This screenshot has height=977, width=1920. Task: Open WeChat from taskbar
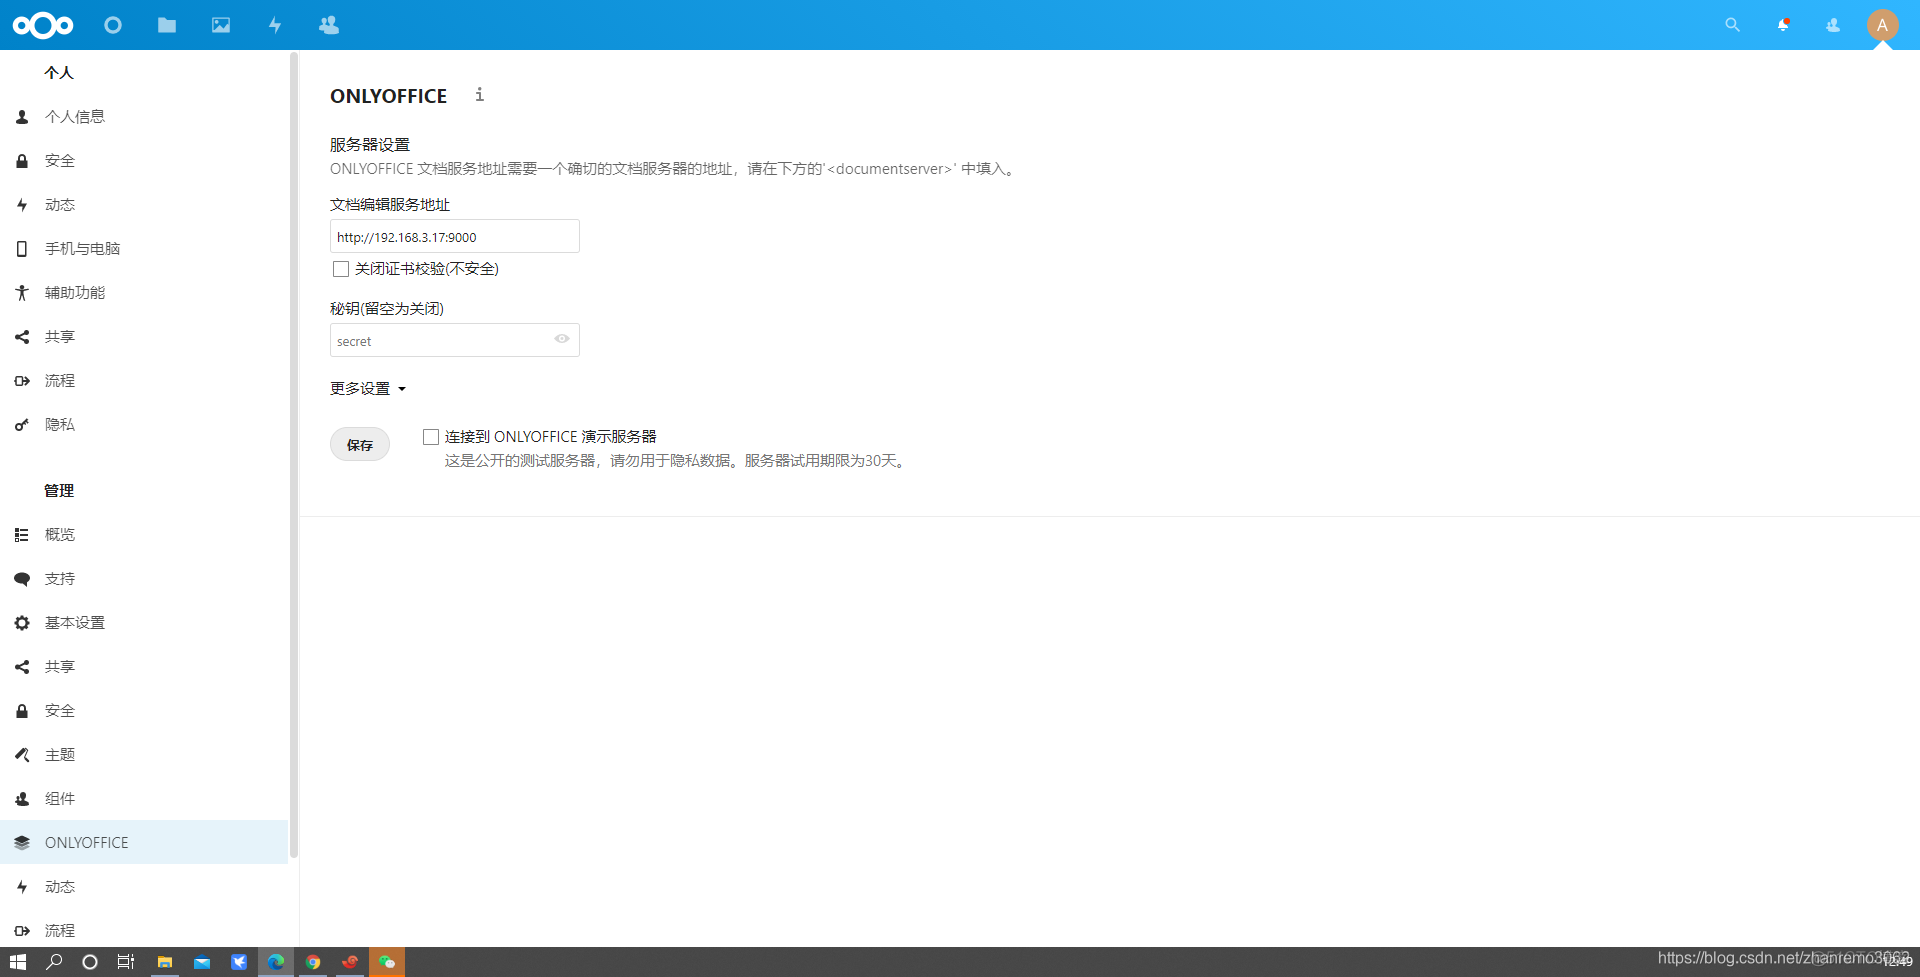point(387,962)
